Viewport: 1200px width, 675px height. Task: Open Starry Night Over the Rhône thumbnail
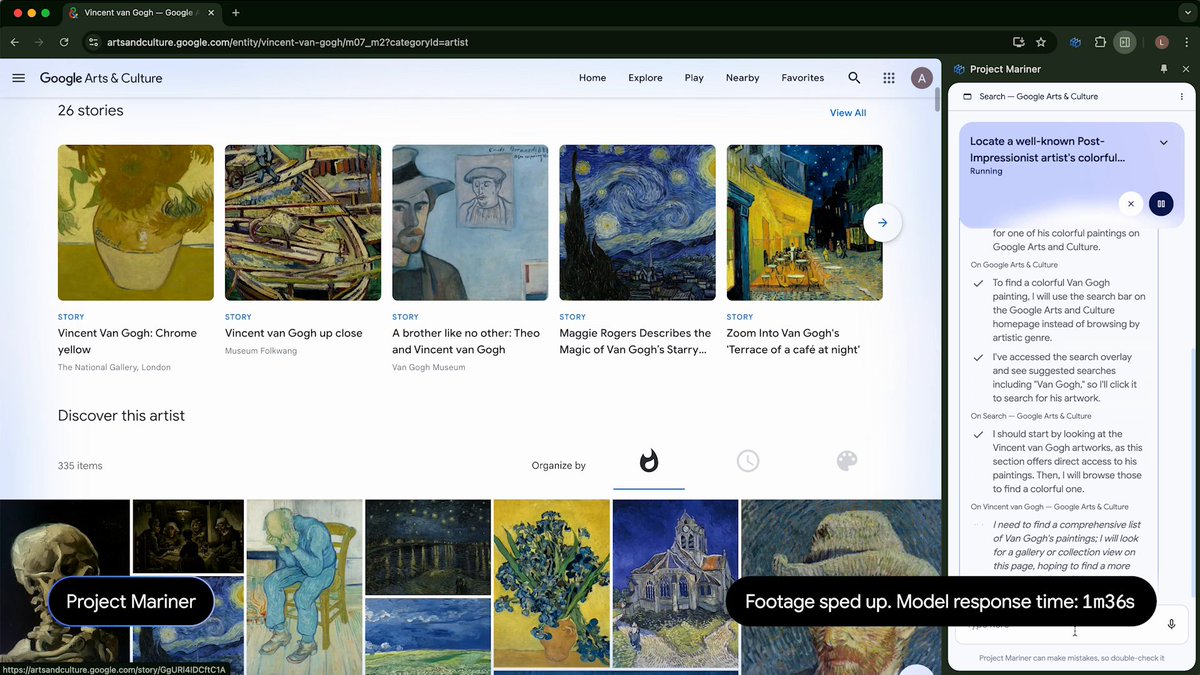click(427, 545)
